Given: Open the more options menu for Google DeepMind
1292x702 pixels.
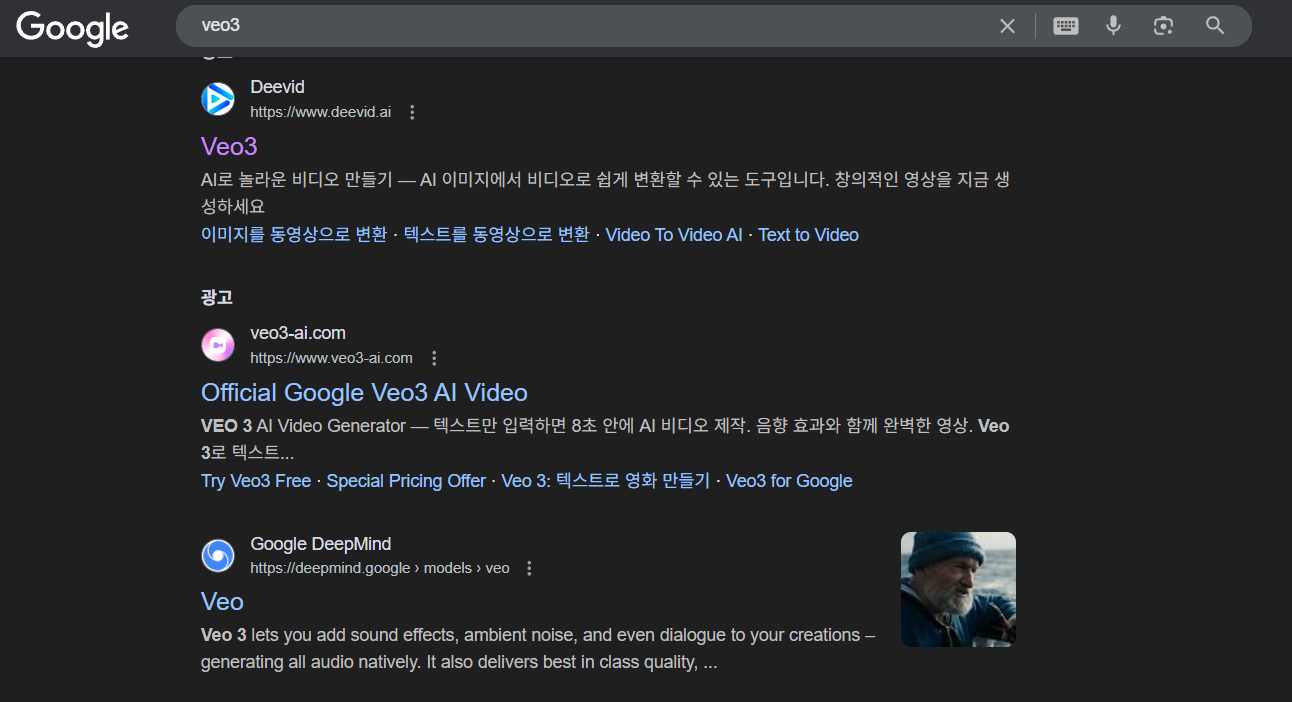Looking at the screenshot, I should click(x=530, y=568).
